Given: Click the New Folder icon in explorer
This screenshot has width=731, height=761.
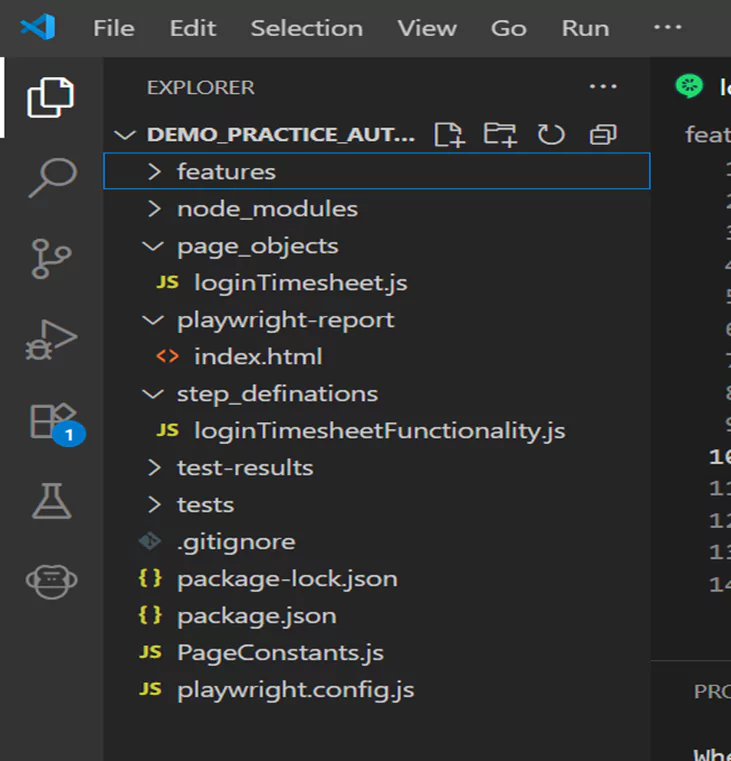Looking at the screenshot, I should (500, 135).
